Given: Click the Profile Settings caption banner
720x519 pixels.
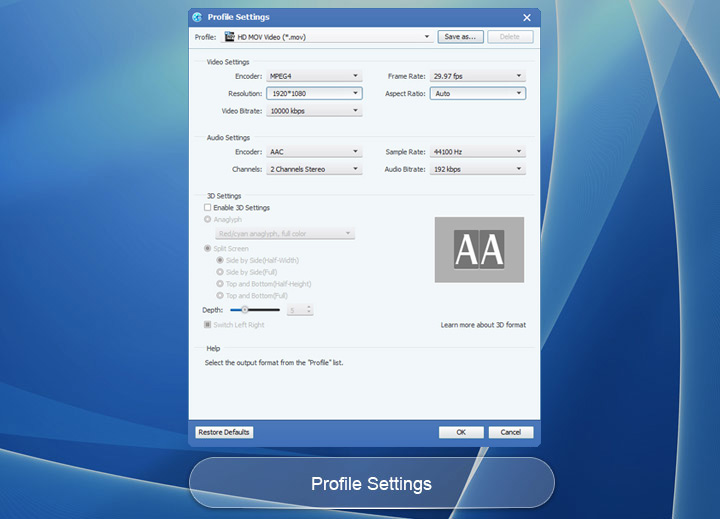Looking at the screenshot, I should [371, 483].
